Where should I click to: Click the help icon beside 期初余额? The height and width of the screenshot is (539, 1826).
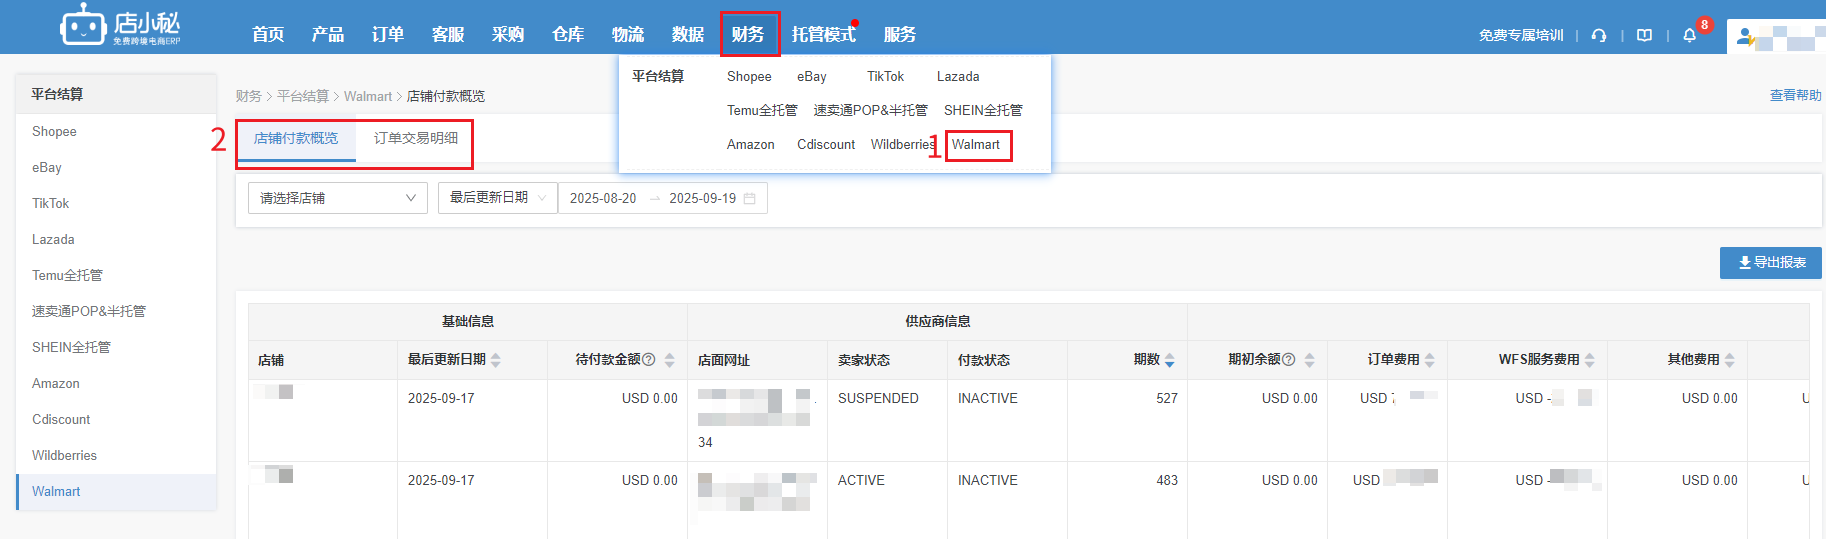1289,359
